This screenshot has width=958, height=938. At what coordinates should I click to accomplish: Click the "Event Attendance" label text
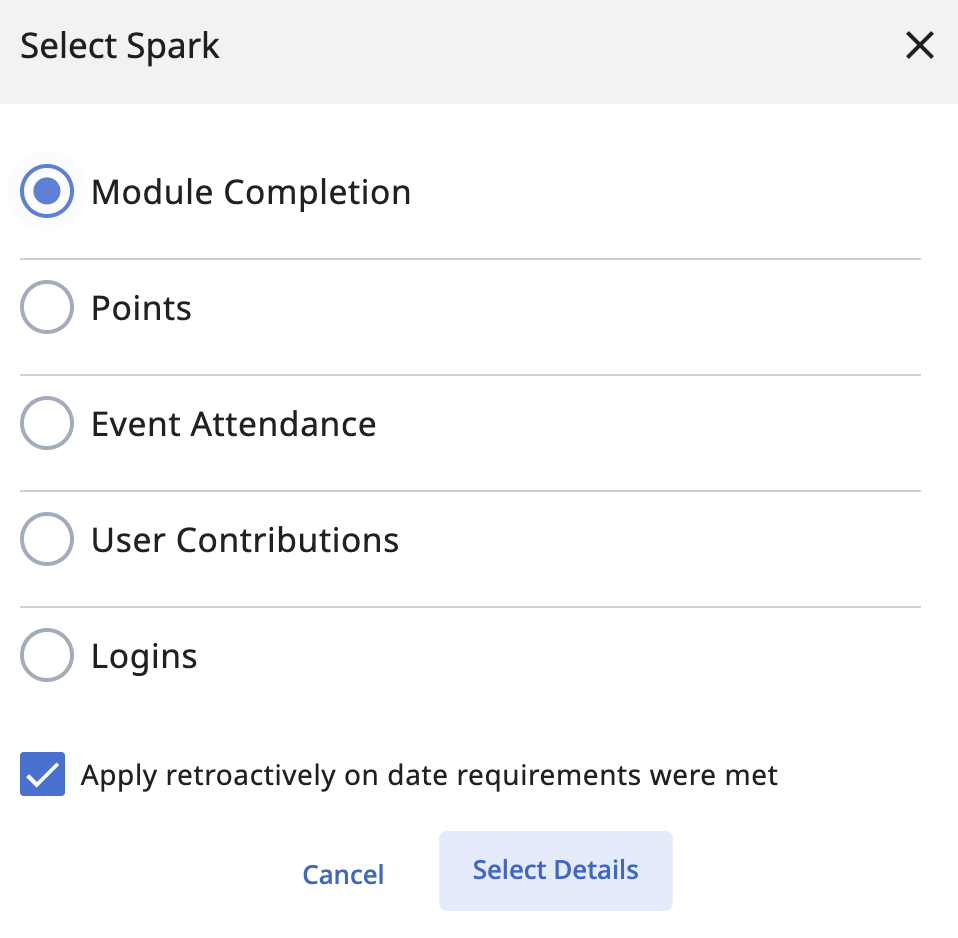(233, 424)
